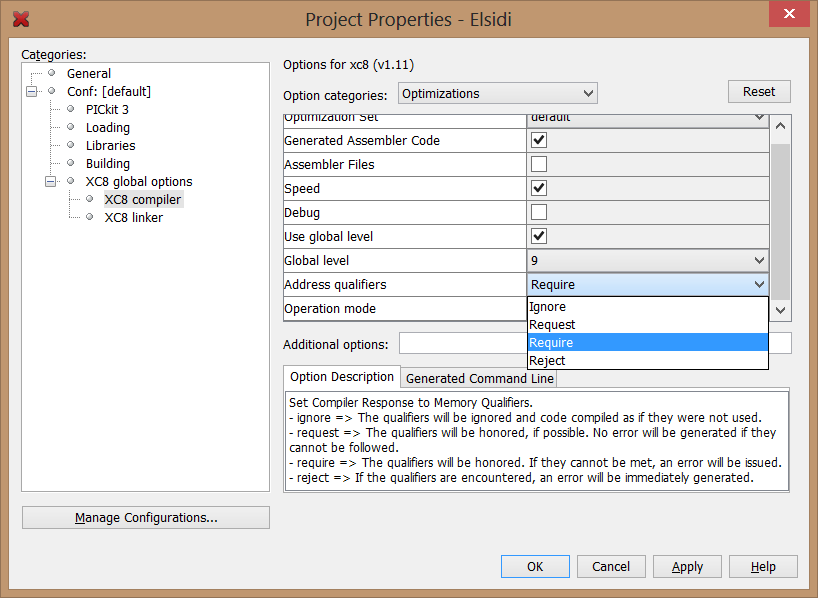Screen dimensions: 818x600
Task: Select XC8 linker in categories tree
Action: (133, 217)
